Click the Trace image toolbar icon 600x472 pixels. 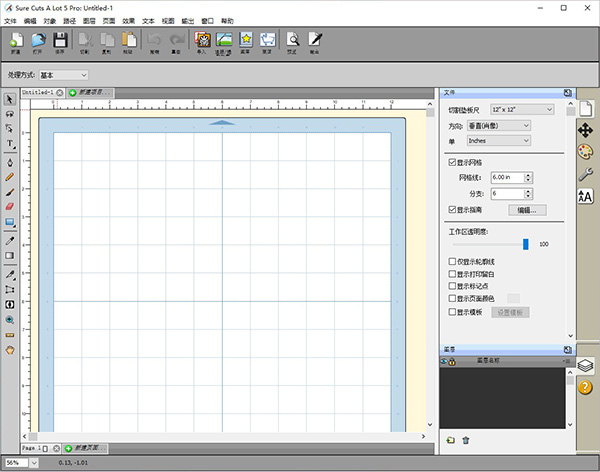[x=223, y=40]
